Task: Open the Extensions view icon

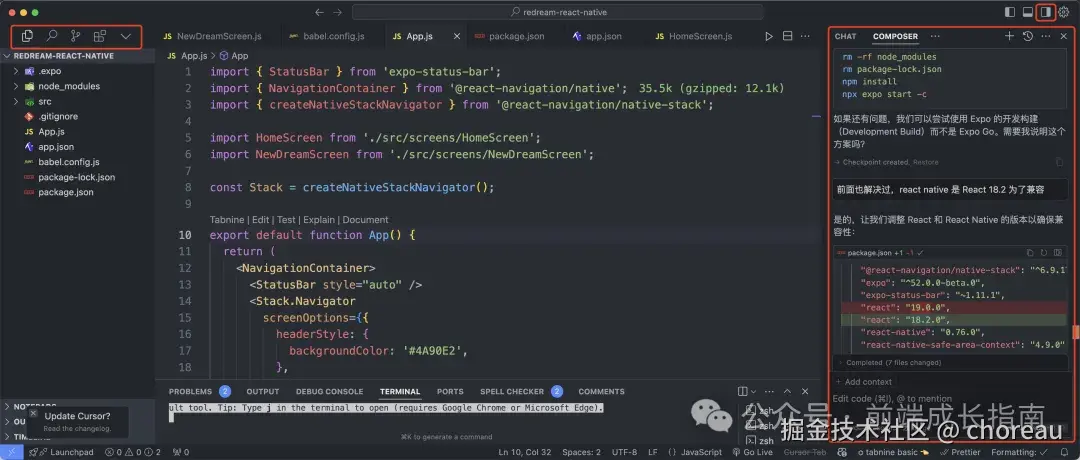Action: pyautogui.click(x=100, y=36)
